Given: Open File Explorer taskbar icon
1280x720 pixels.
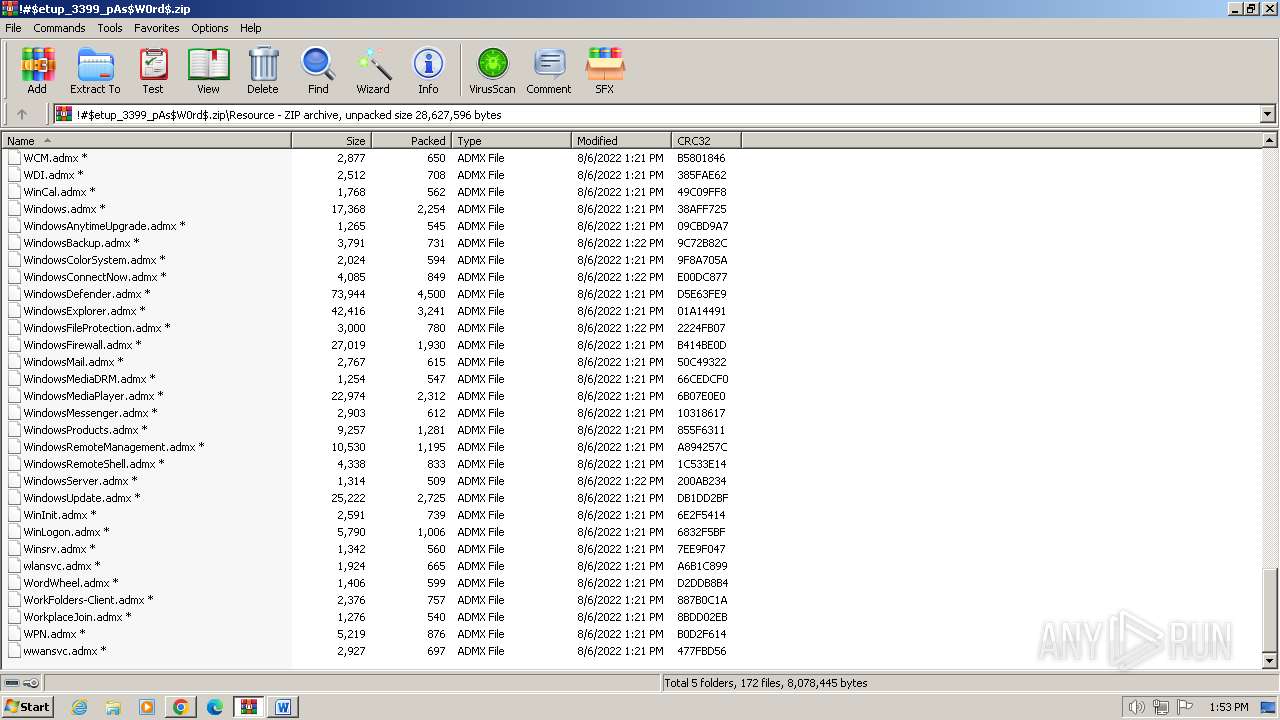Looking at the screenshot, I should (113, 707).
